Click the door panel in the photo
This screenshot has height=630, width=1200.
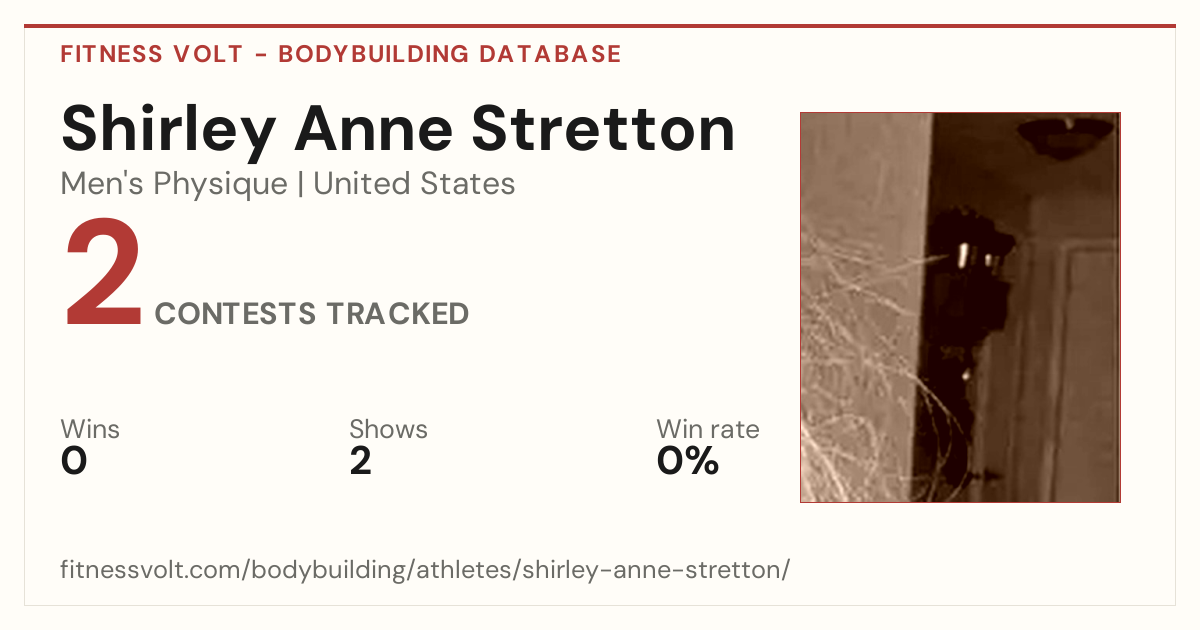1090,370
